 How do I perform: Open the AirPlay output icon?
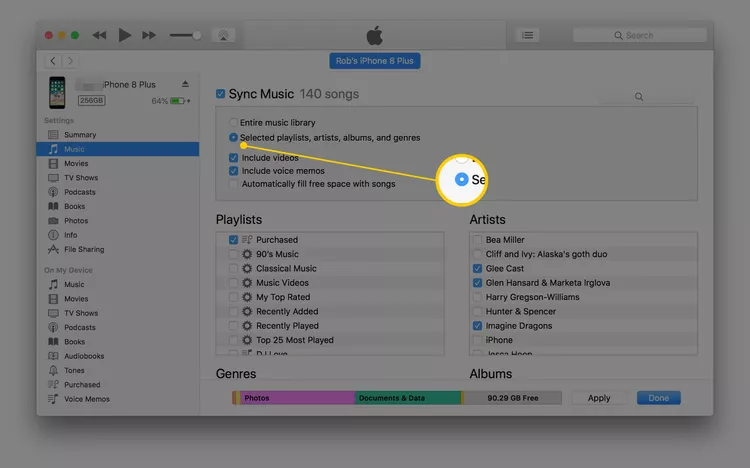(x=223, y=35)
